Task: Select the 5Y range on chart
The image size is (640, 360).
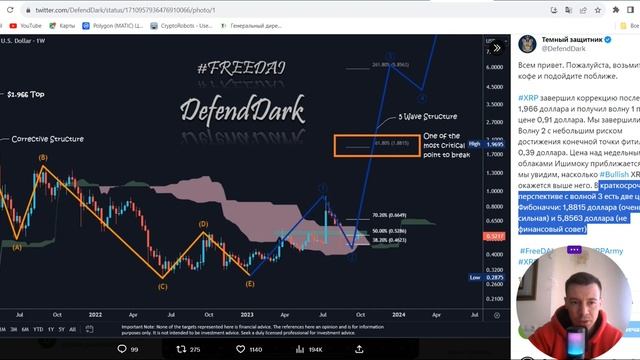Action: point(61,329)
